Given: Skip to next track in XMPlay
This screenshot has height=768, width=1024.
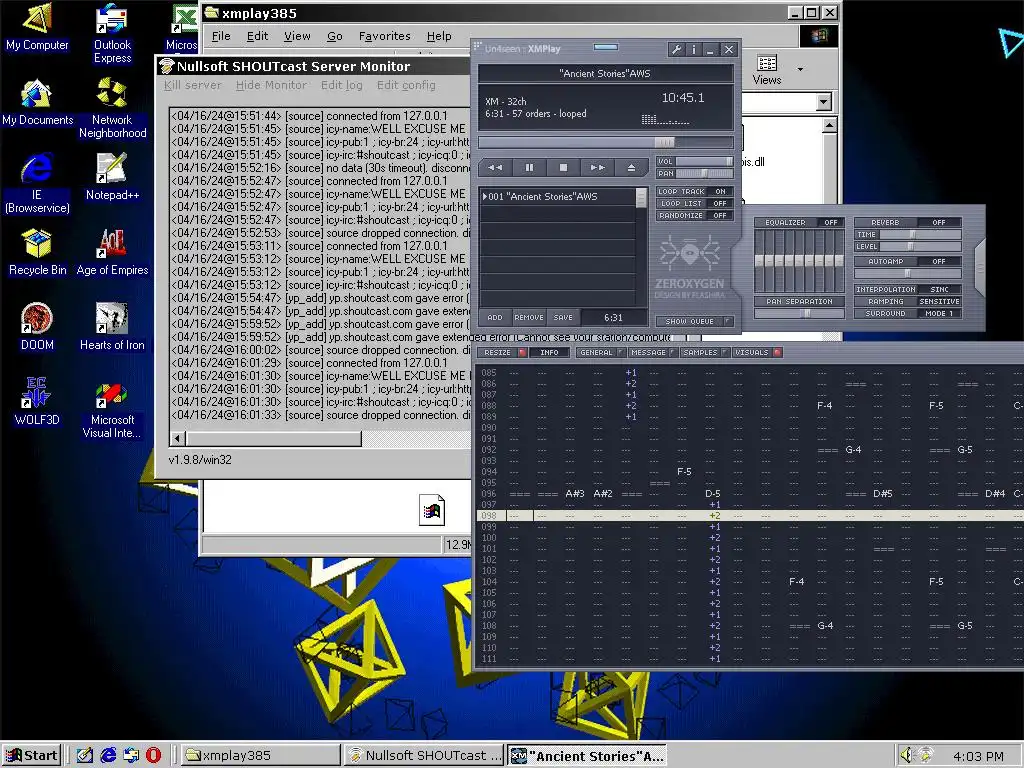Looking at the screenshot, I should (597, 168).
